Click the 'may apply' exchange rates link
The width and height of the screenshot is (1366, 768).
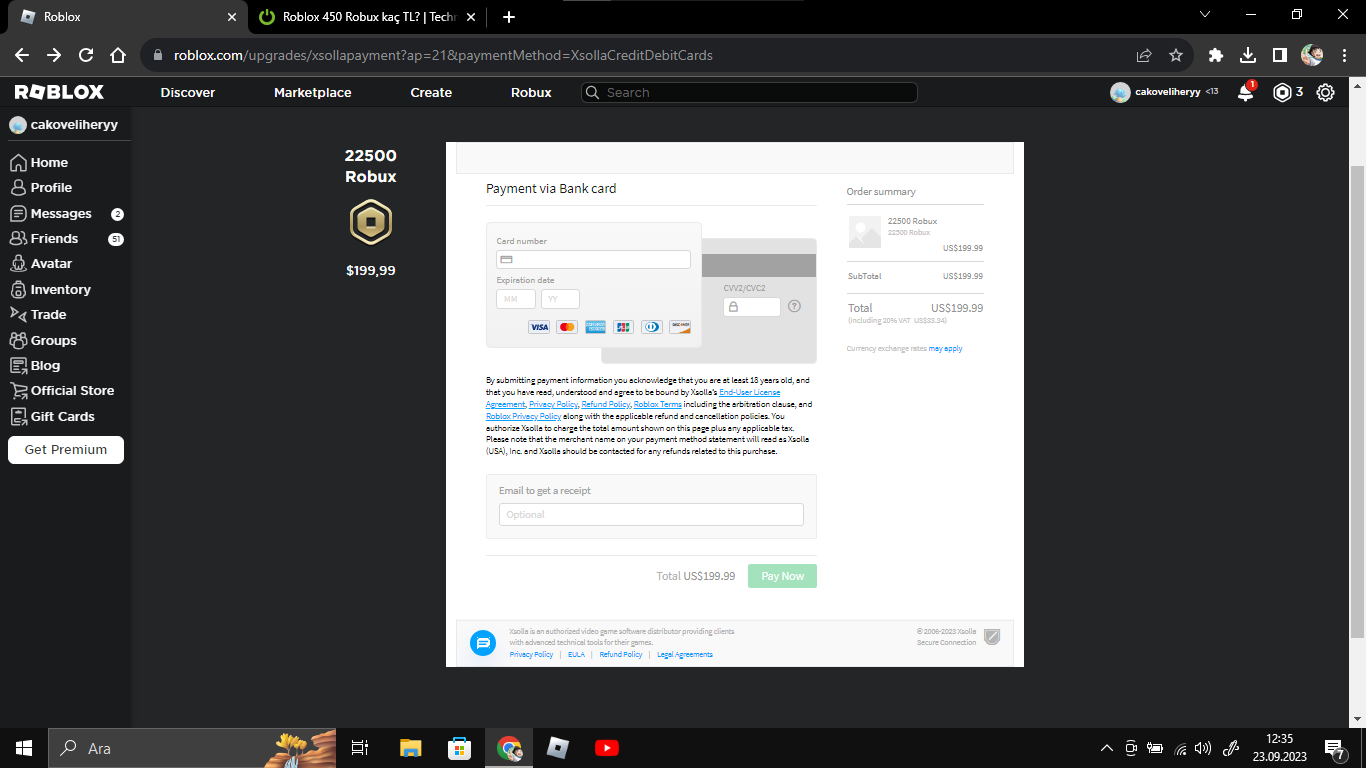[x=945, y=349]
